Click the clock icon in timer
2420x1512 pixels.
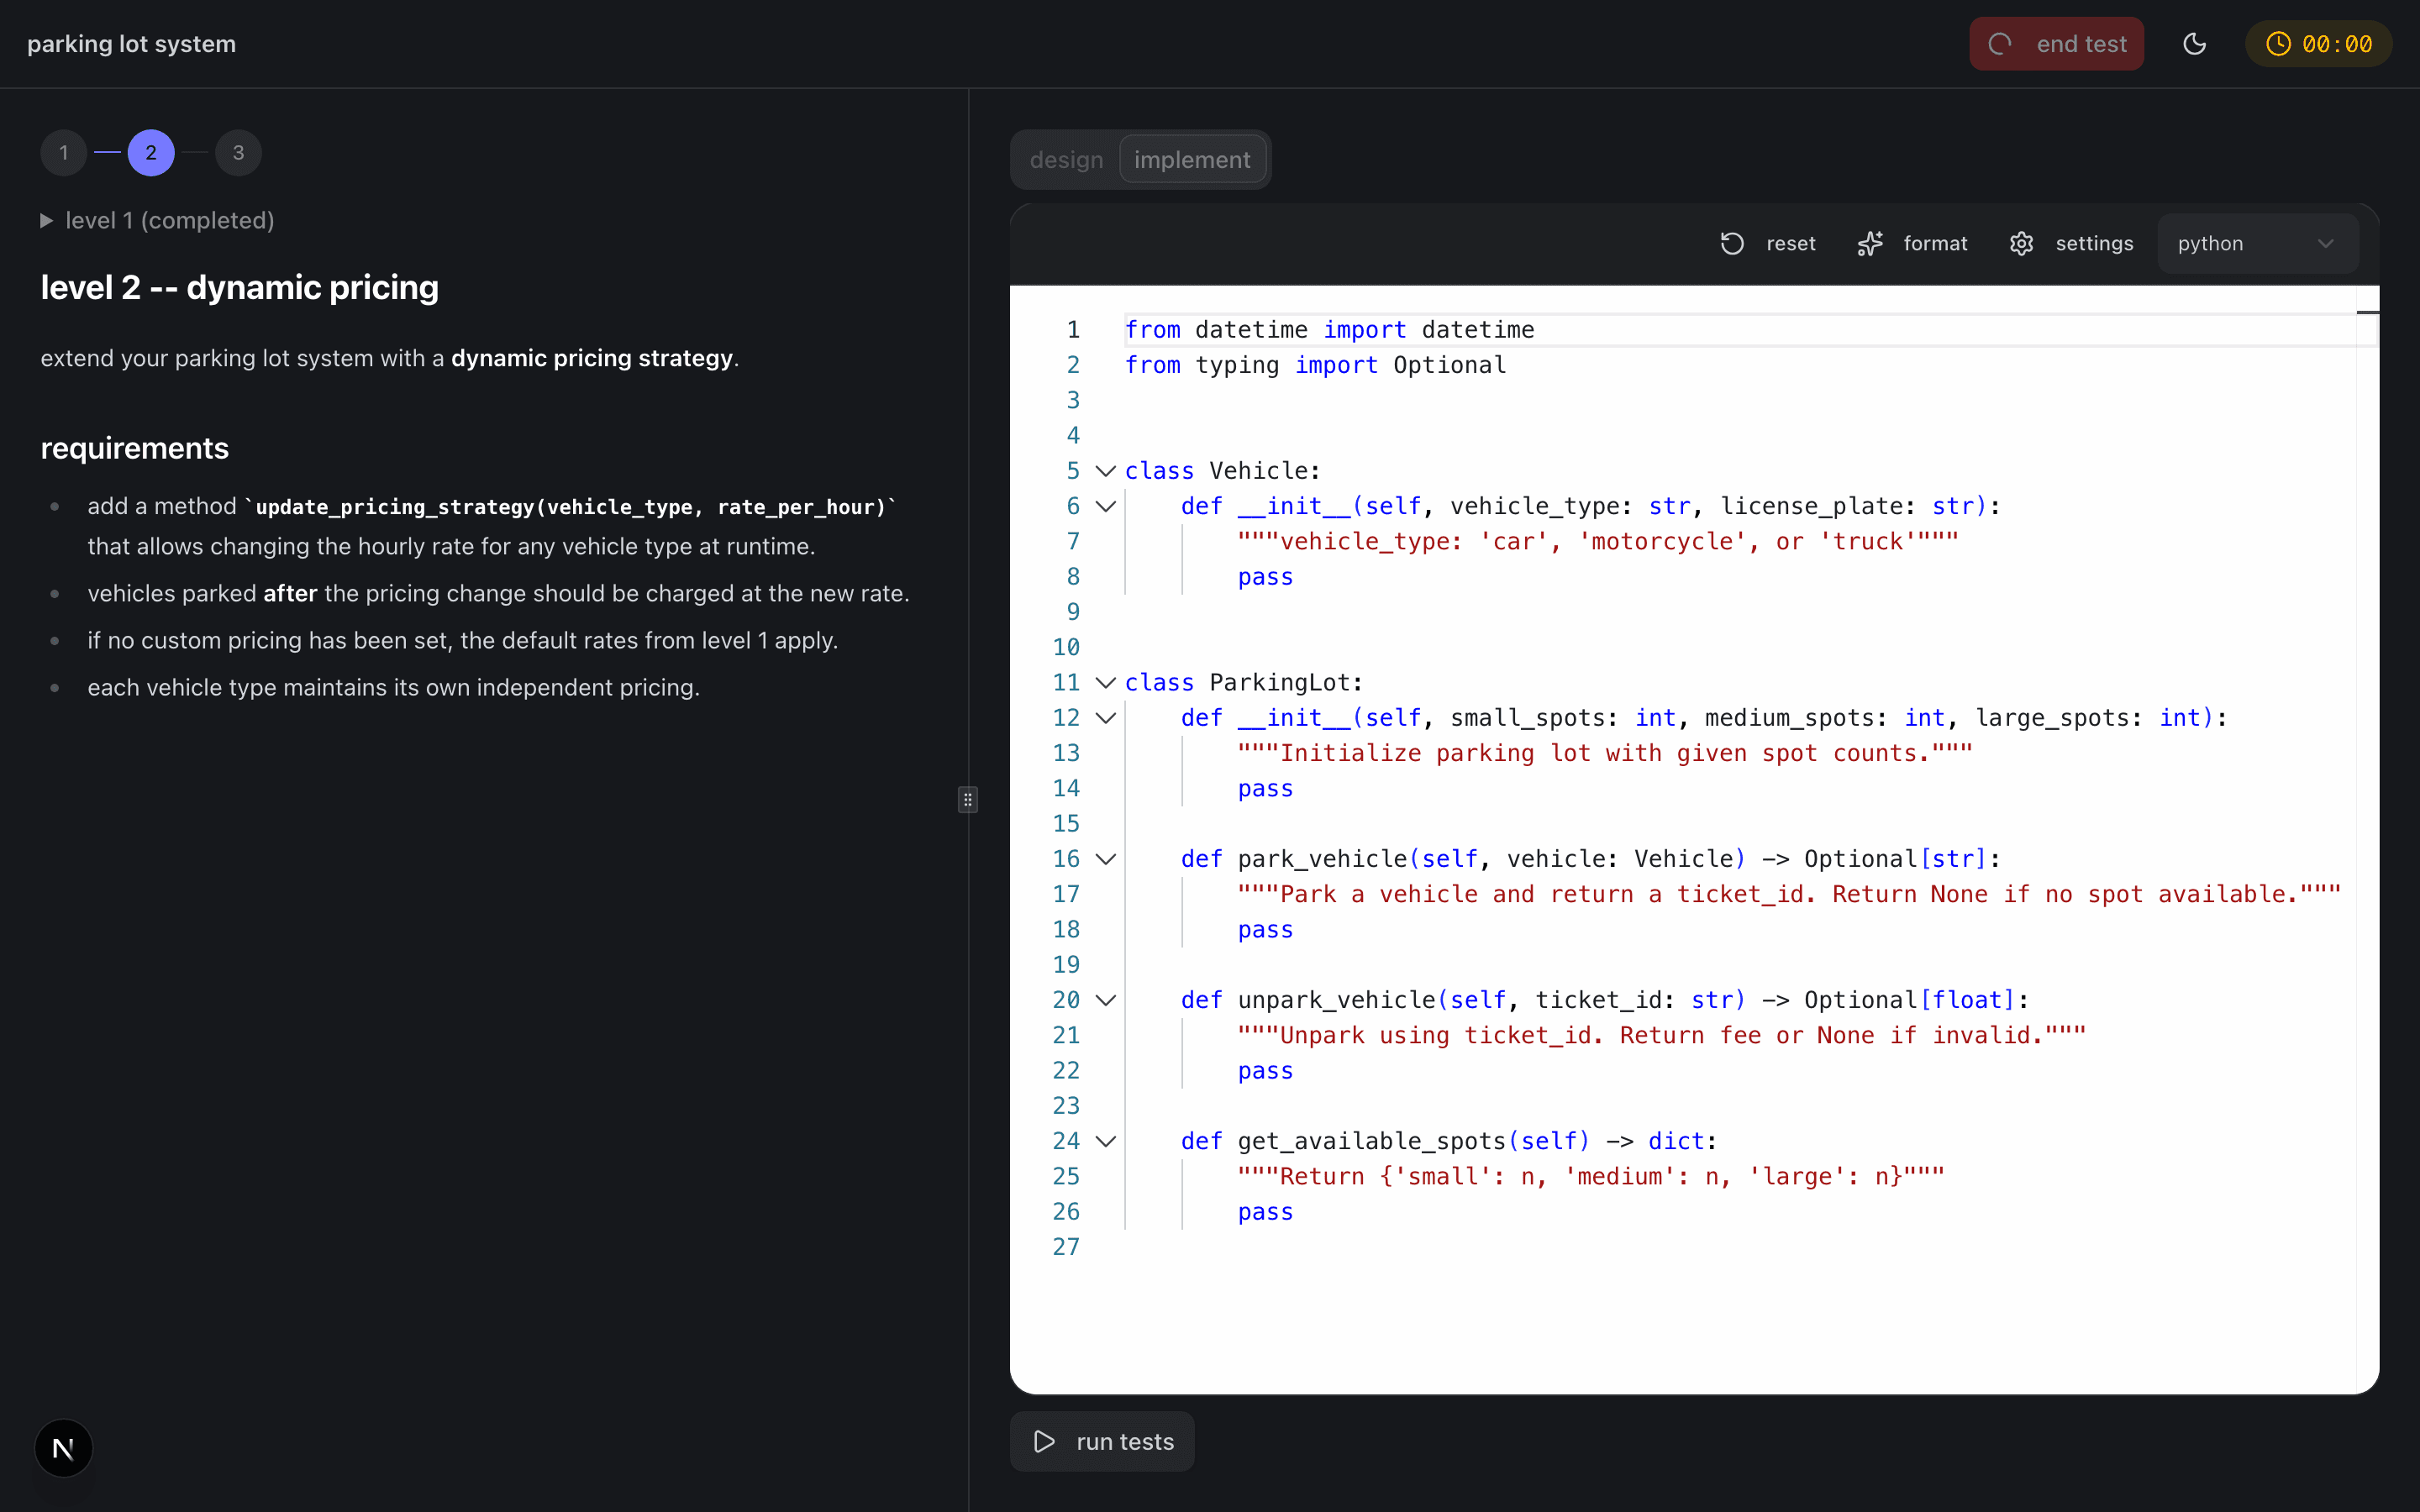coord(2278,44)
